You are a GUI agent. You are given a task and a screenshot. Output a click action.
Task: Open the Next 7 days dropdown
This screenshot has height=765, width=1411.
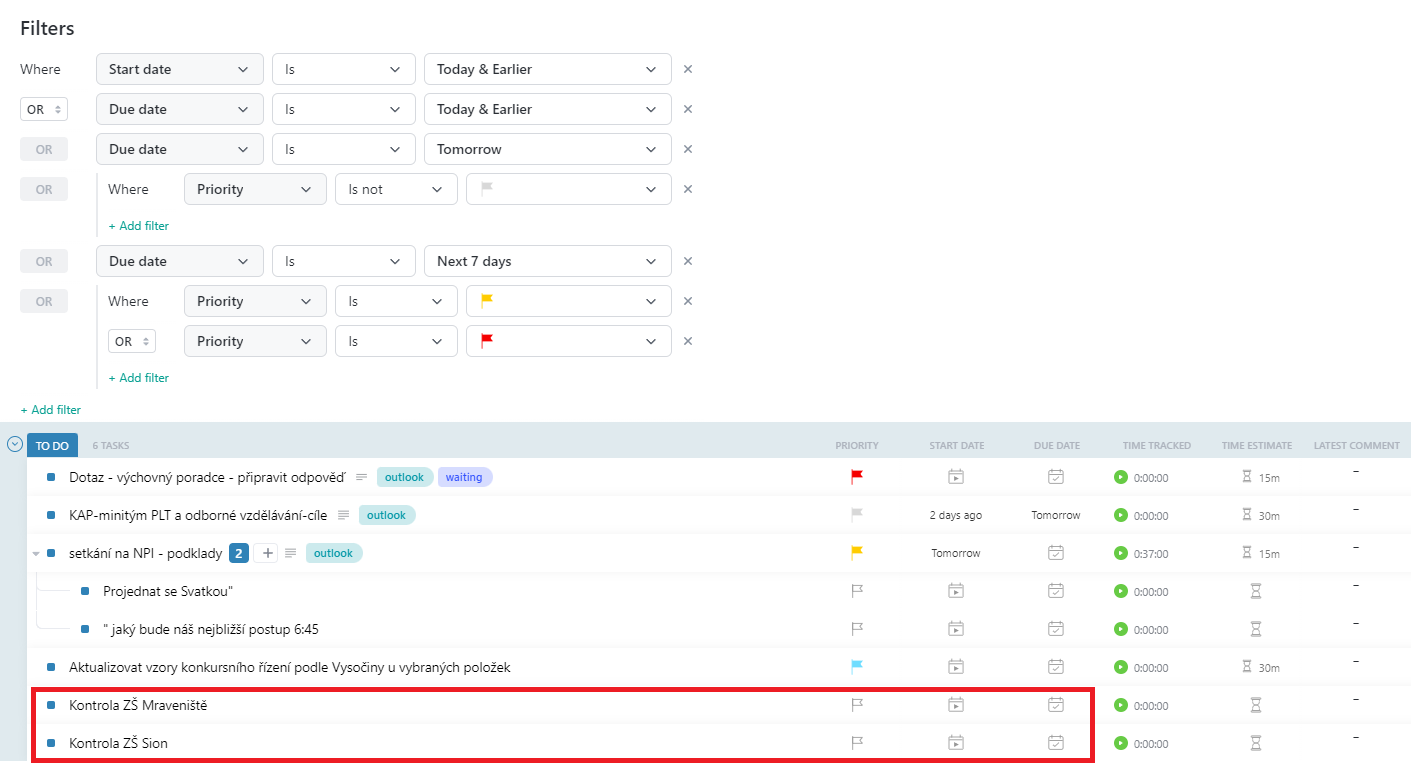click(x=547, y=261)
